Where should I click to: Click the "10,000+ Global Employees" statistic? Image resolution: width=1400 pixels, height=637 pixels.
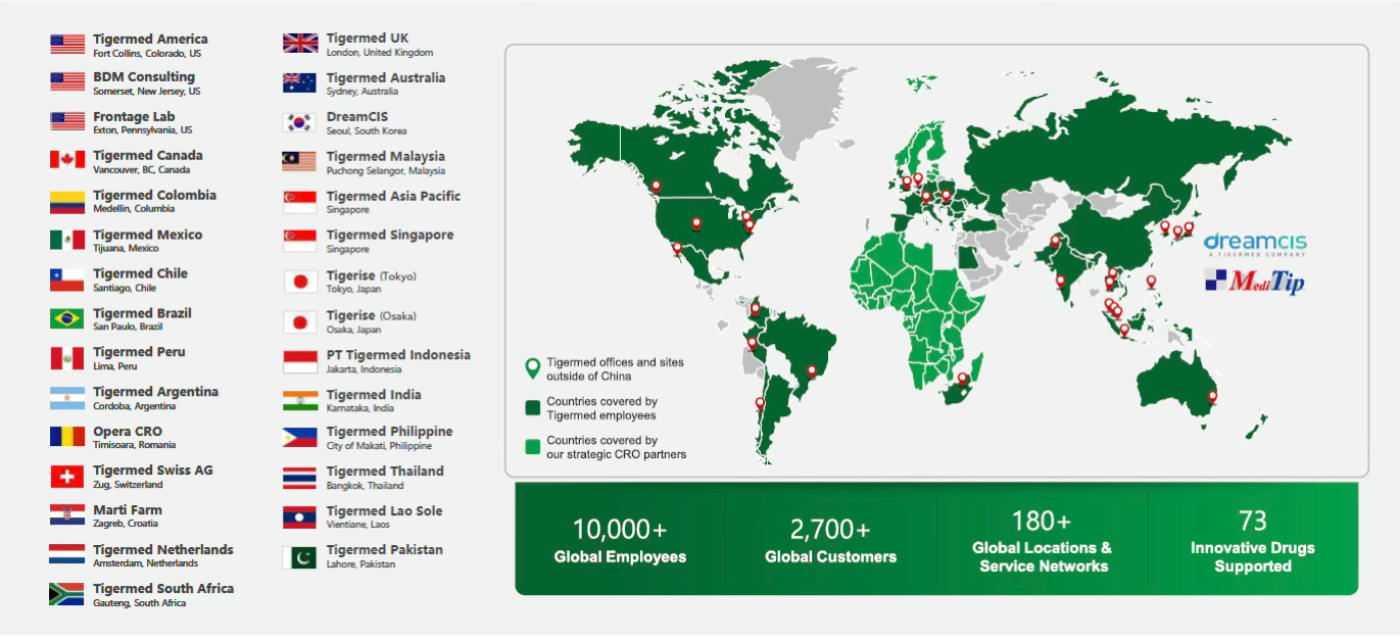click(620, 540)
